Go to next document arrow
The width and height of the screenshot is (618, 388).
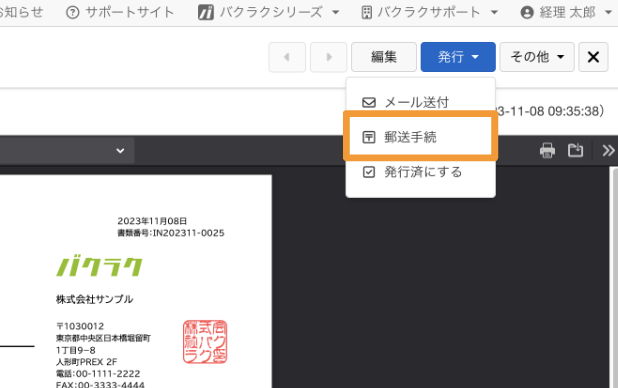pyautogui.click(x=328, y=57)
